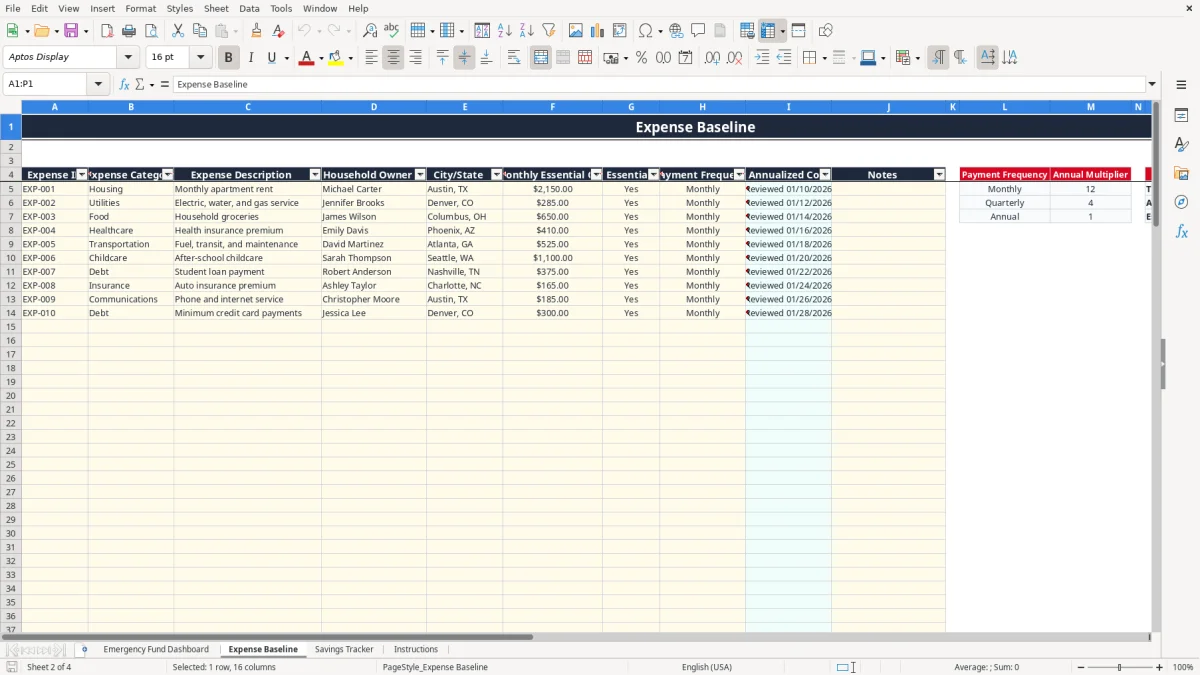Screen dimensions: 1200x675
Task: Open the Household Owner filter dropdown
Action: click(x=420, y=175)
